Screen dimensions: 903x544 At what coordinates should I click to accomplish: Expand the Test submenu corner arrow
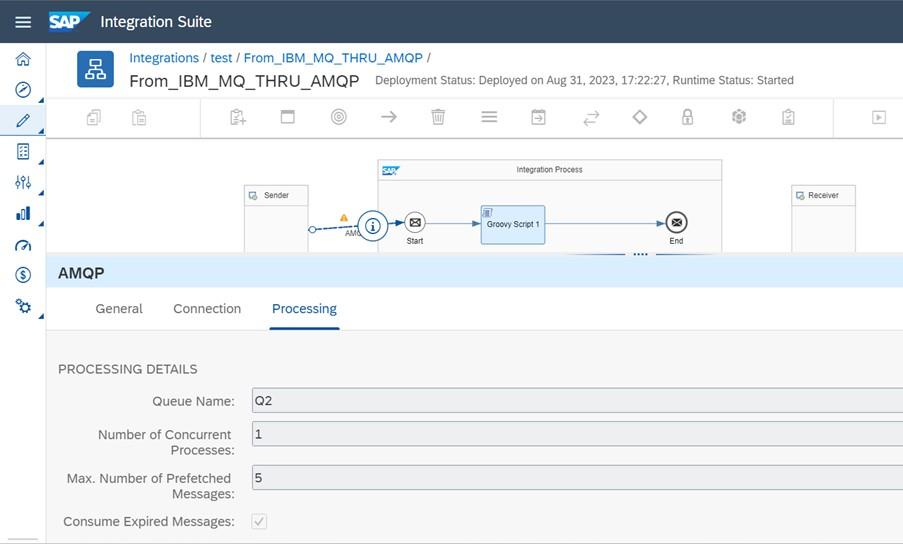point(41,162)
